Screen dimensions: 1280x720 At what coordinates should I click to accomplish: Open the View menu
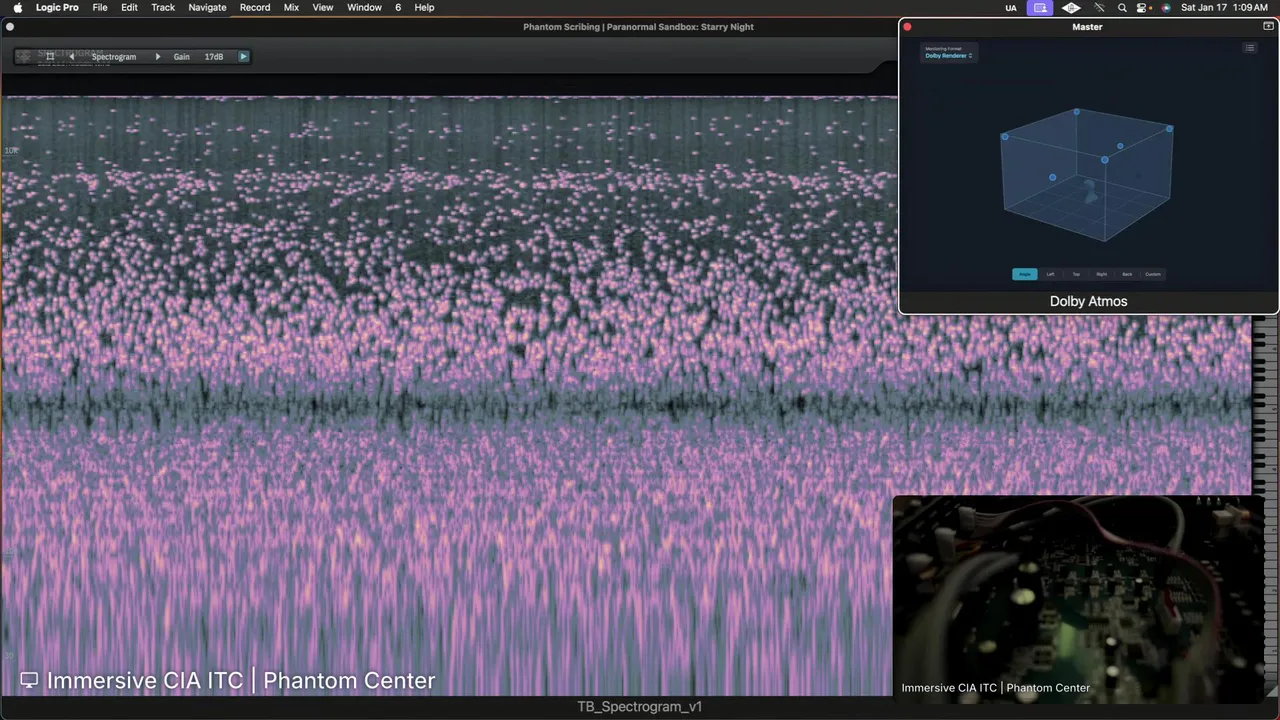[323, 7]
